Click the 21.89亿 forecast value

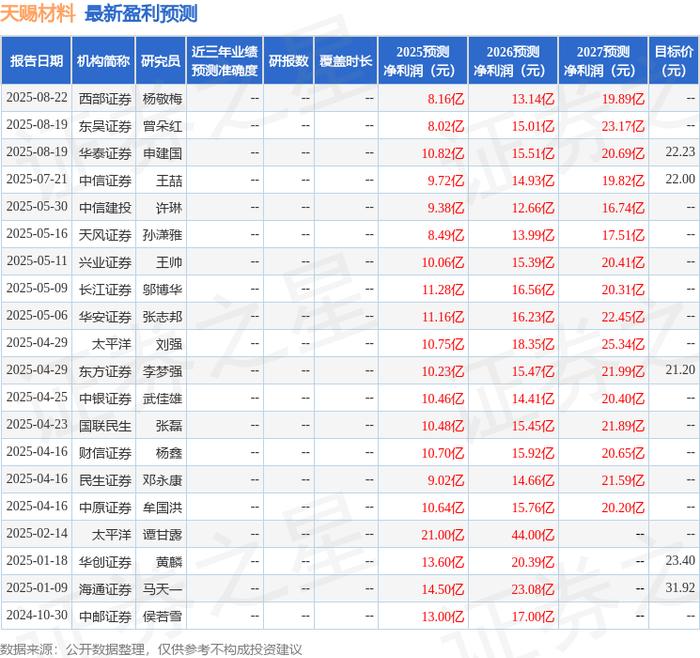point(623,425)
